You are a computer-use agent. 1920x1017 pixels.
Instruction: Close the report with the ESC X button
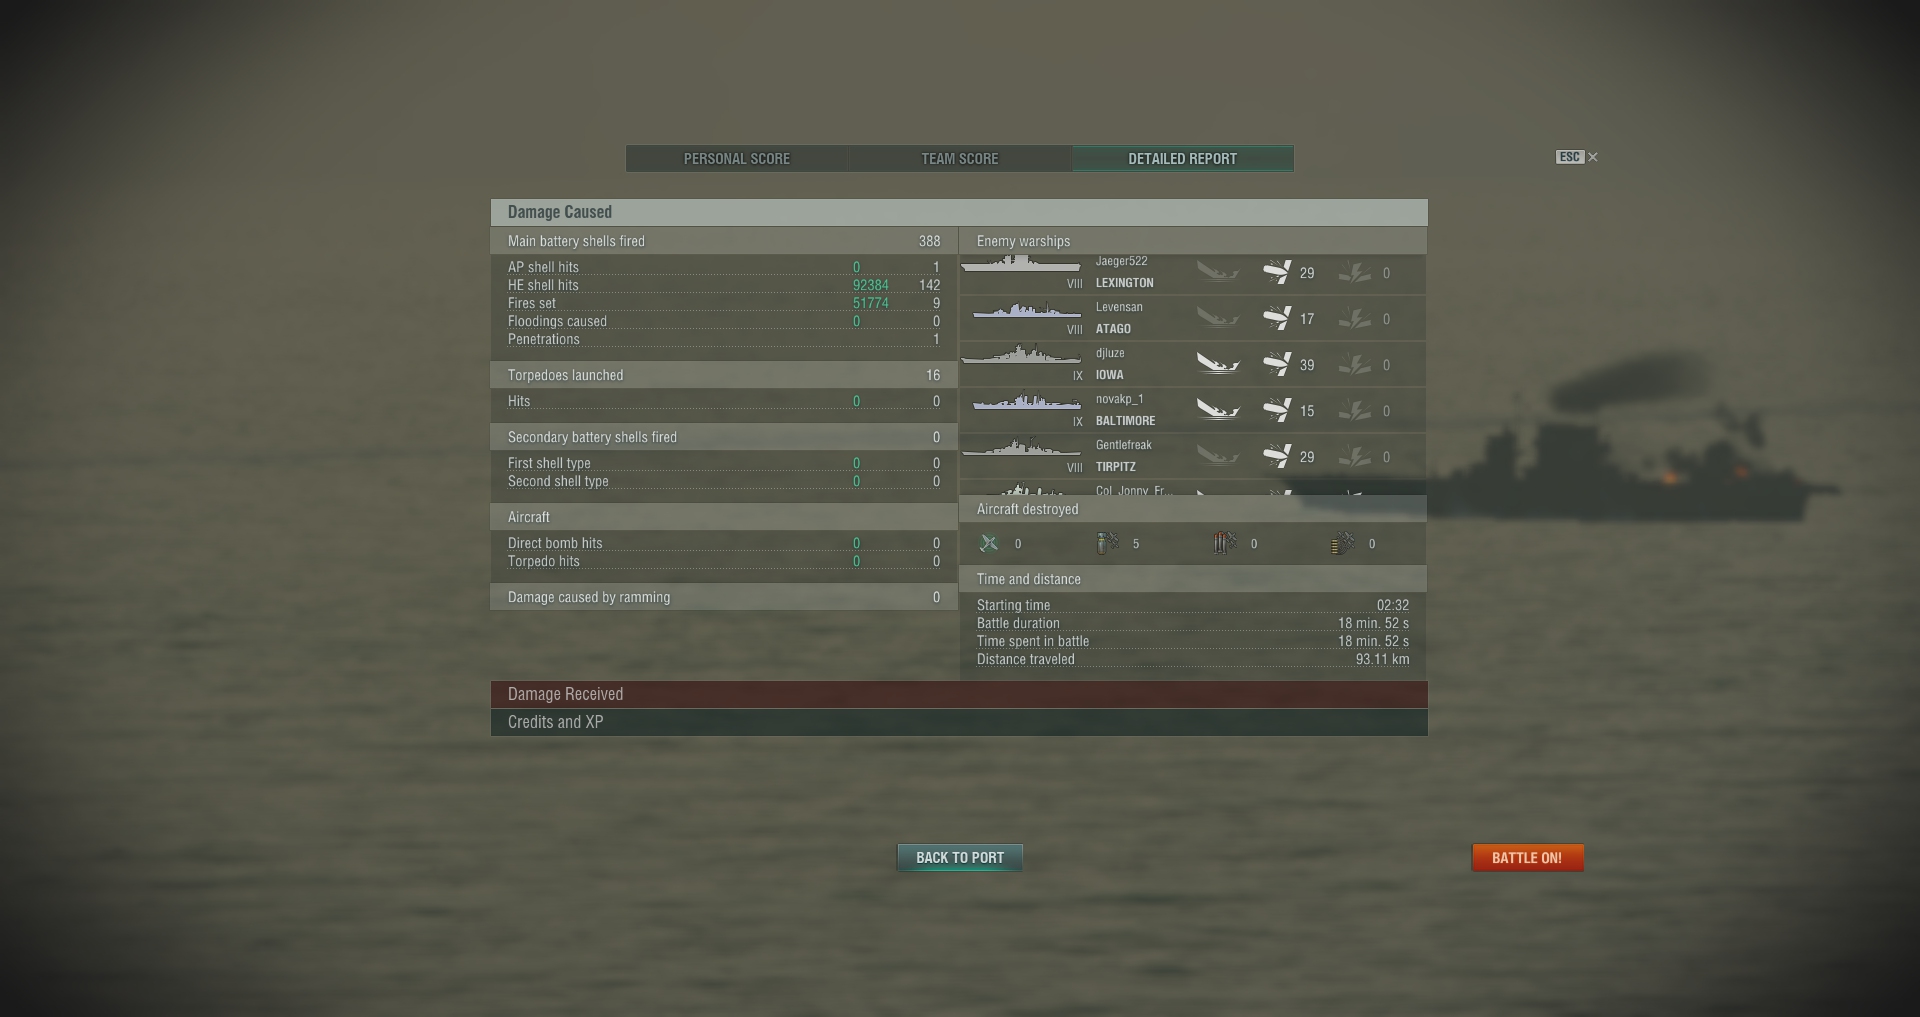pos(1577,157)
